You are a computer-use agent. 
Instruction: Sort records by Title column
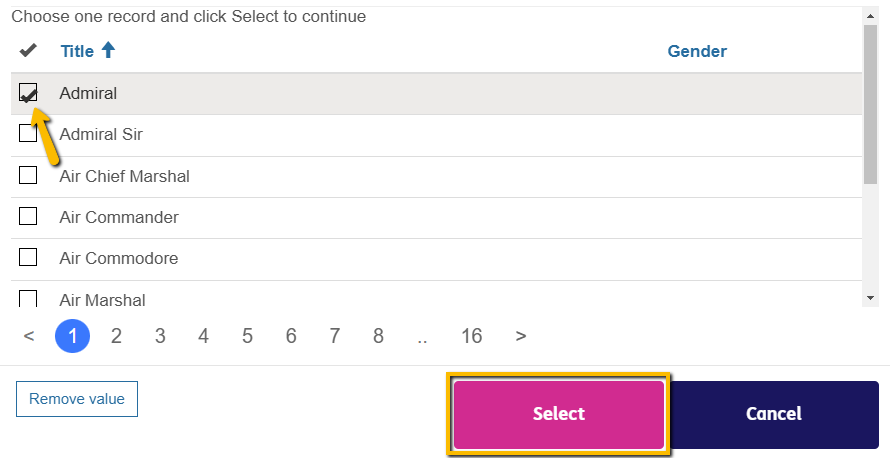(x=77, y=51)
